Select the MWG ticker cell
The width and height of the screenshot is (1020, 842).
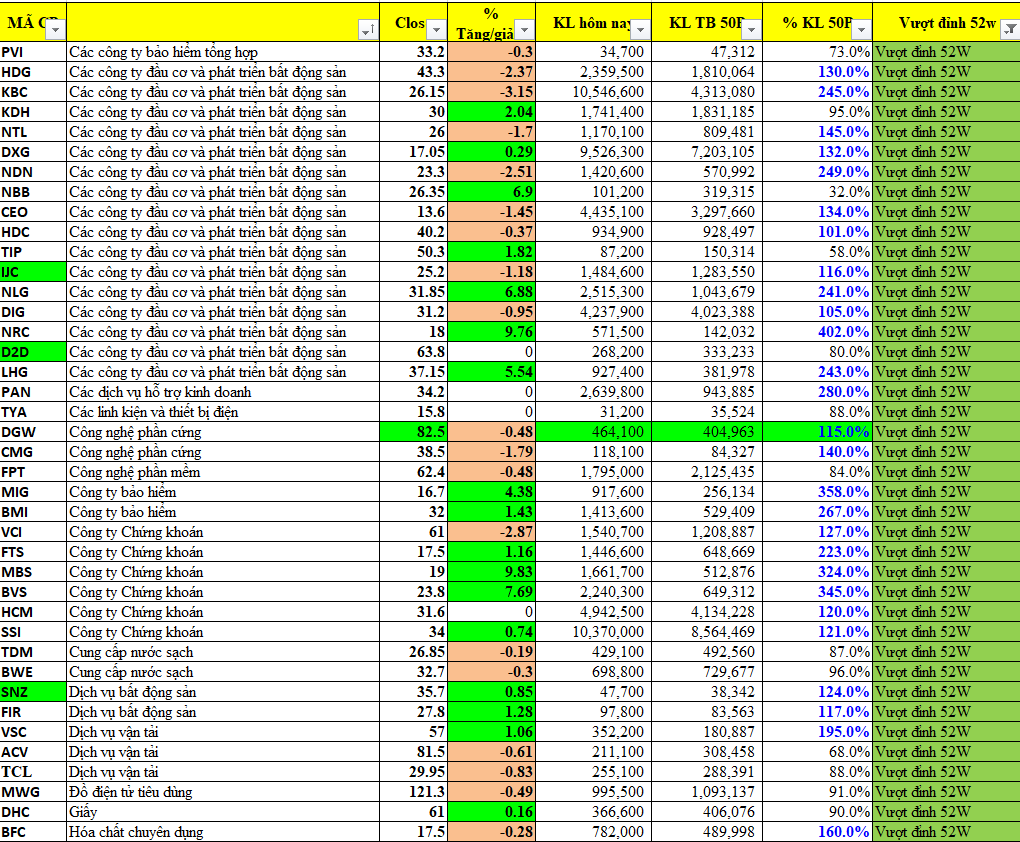pyautogui.click(x=33, y=792)
